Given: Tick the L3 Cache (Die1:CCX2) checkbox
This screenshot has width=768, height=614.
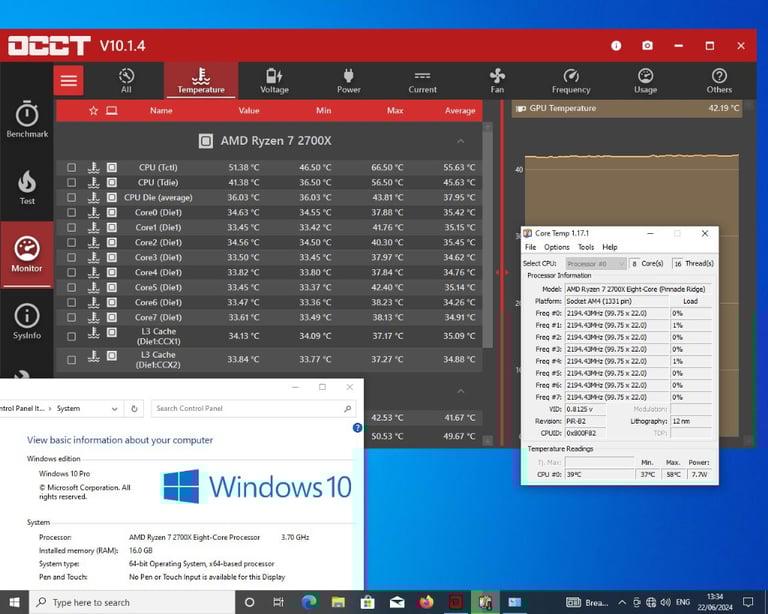Looking at the screenshot, I should click(x=72, y=360).
